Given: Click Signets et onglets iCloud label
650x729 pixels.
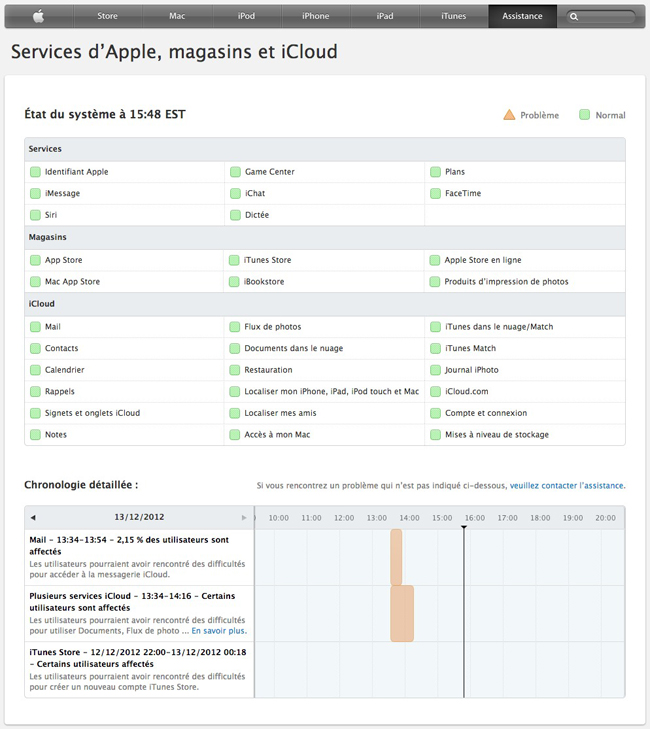Looking at the screenshot, I should (x=92, y=413).
